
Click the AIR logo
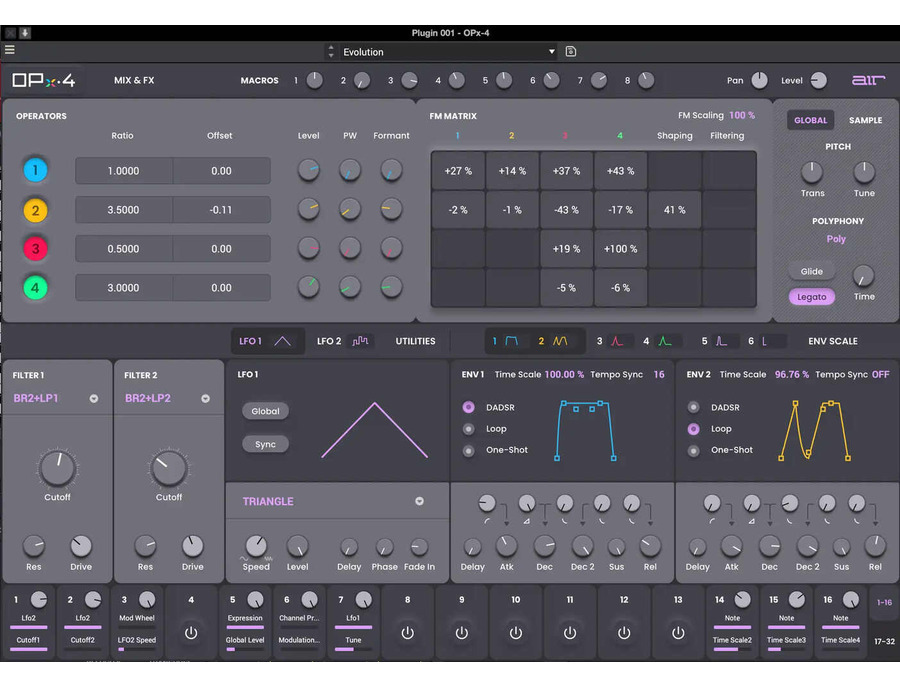click(867, 80)
